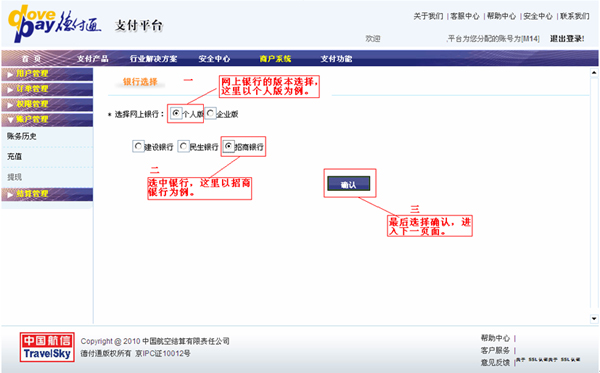Open 行业解决方案 navigation item
This screenshot has height=373, width=600.
click(153, 59)
